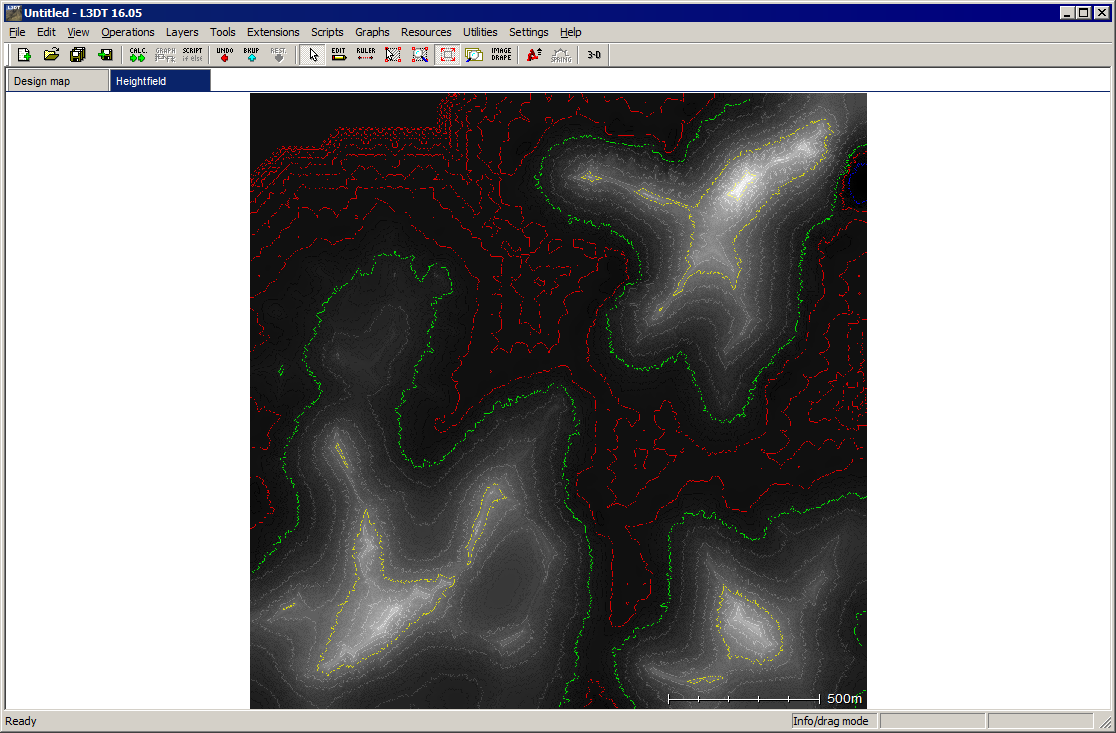Minimize the L3DT window

[1067, 13]
